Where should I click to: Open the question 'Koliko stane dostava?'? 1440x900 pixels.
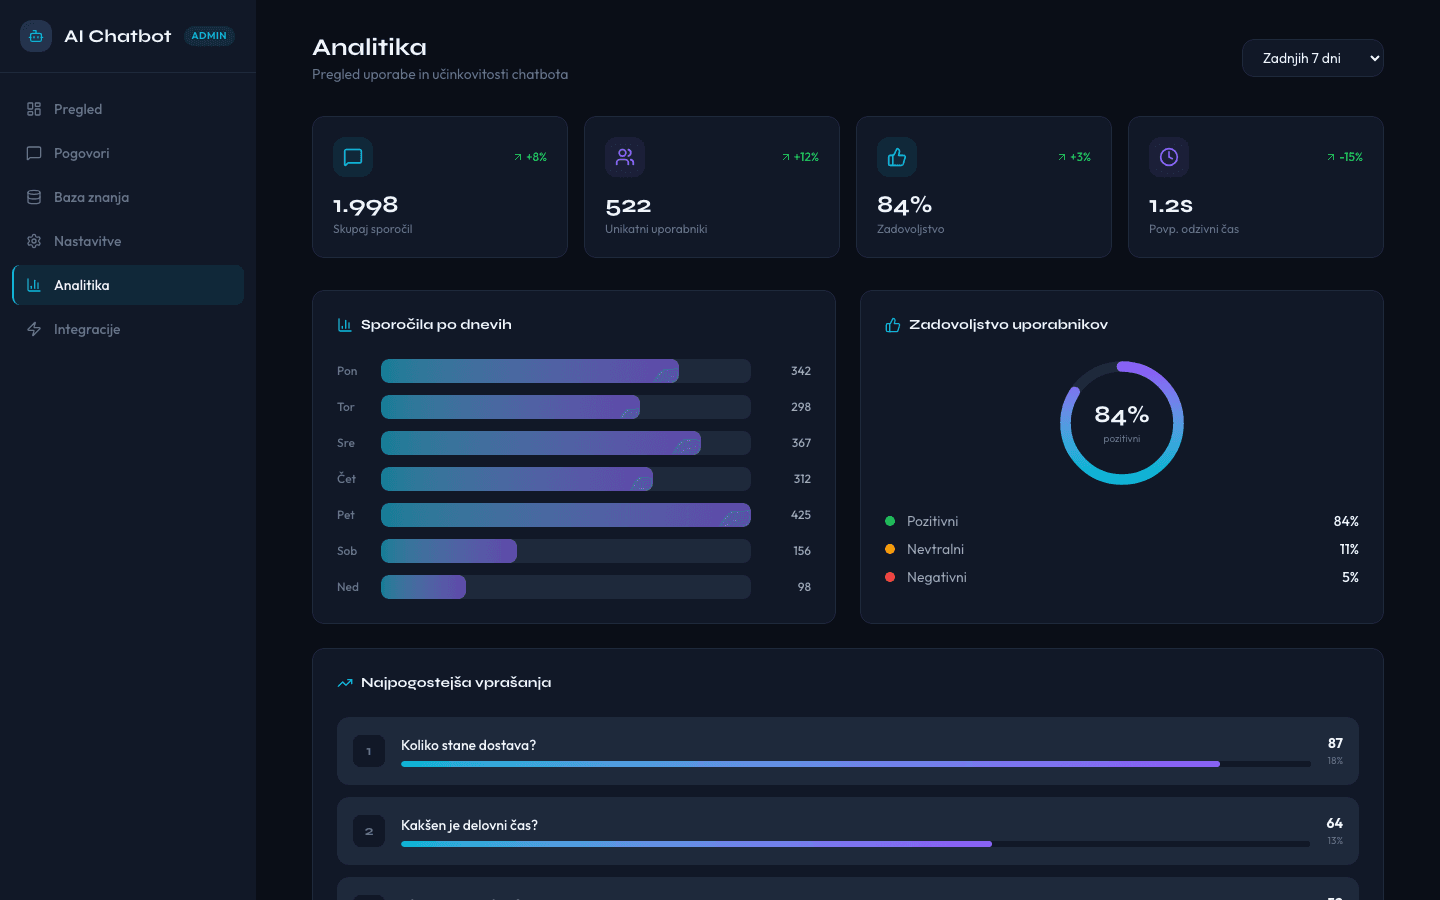(x=848, y=751)
